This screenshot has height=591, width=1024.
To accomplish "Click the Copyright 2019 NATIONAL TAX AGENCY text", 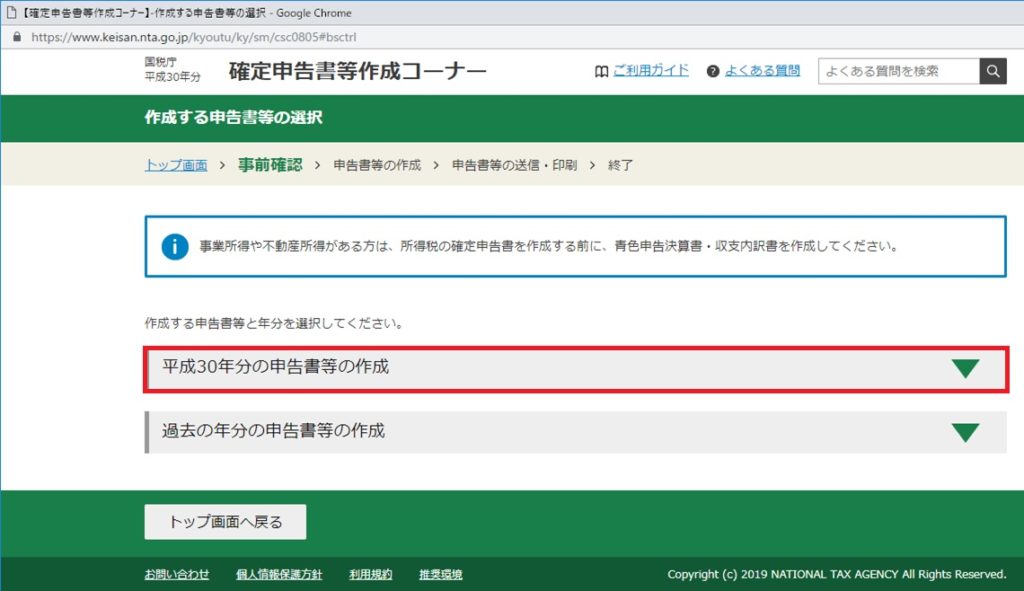I will 837,574.
